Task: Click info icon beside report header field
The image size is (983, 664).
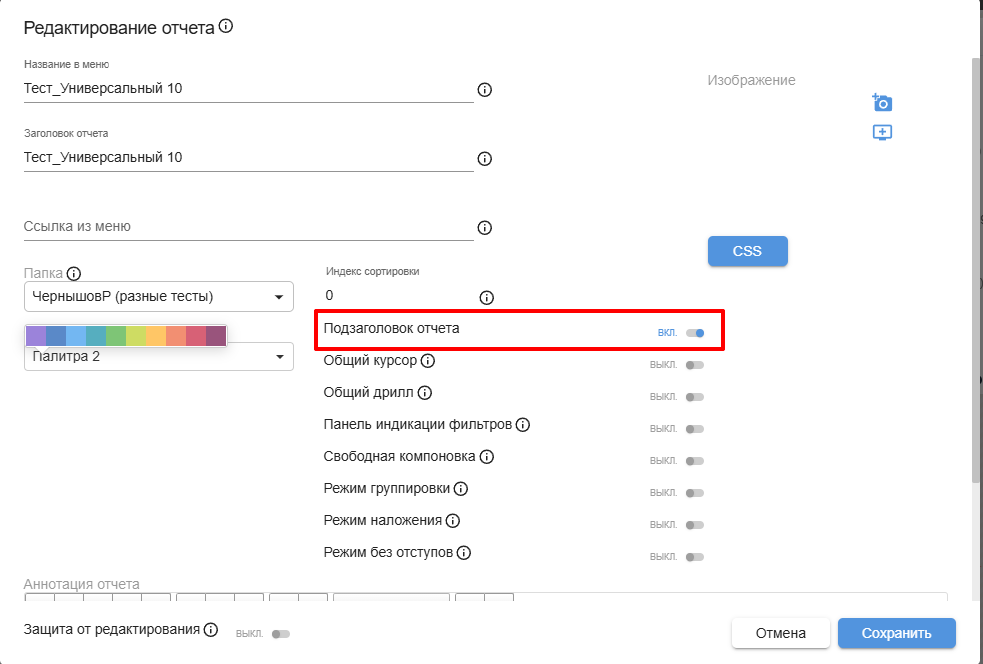Action: pyautogui.click(x=485, y=159)
